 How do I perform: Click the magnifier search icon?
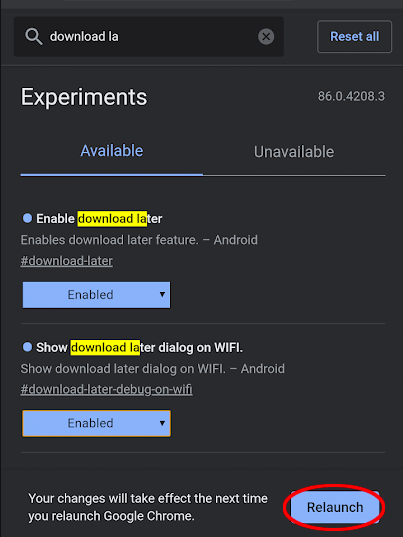tap(34, 36)
